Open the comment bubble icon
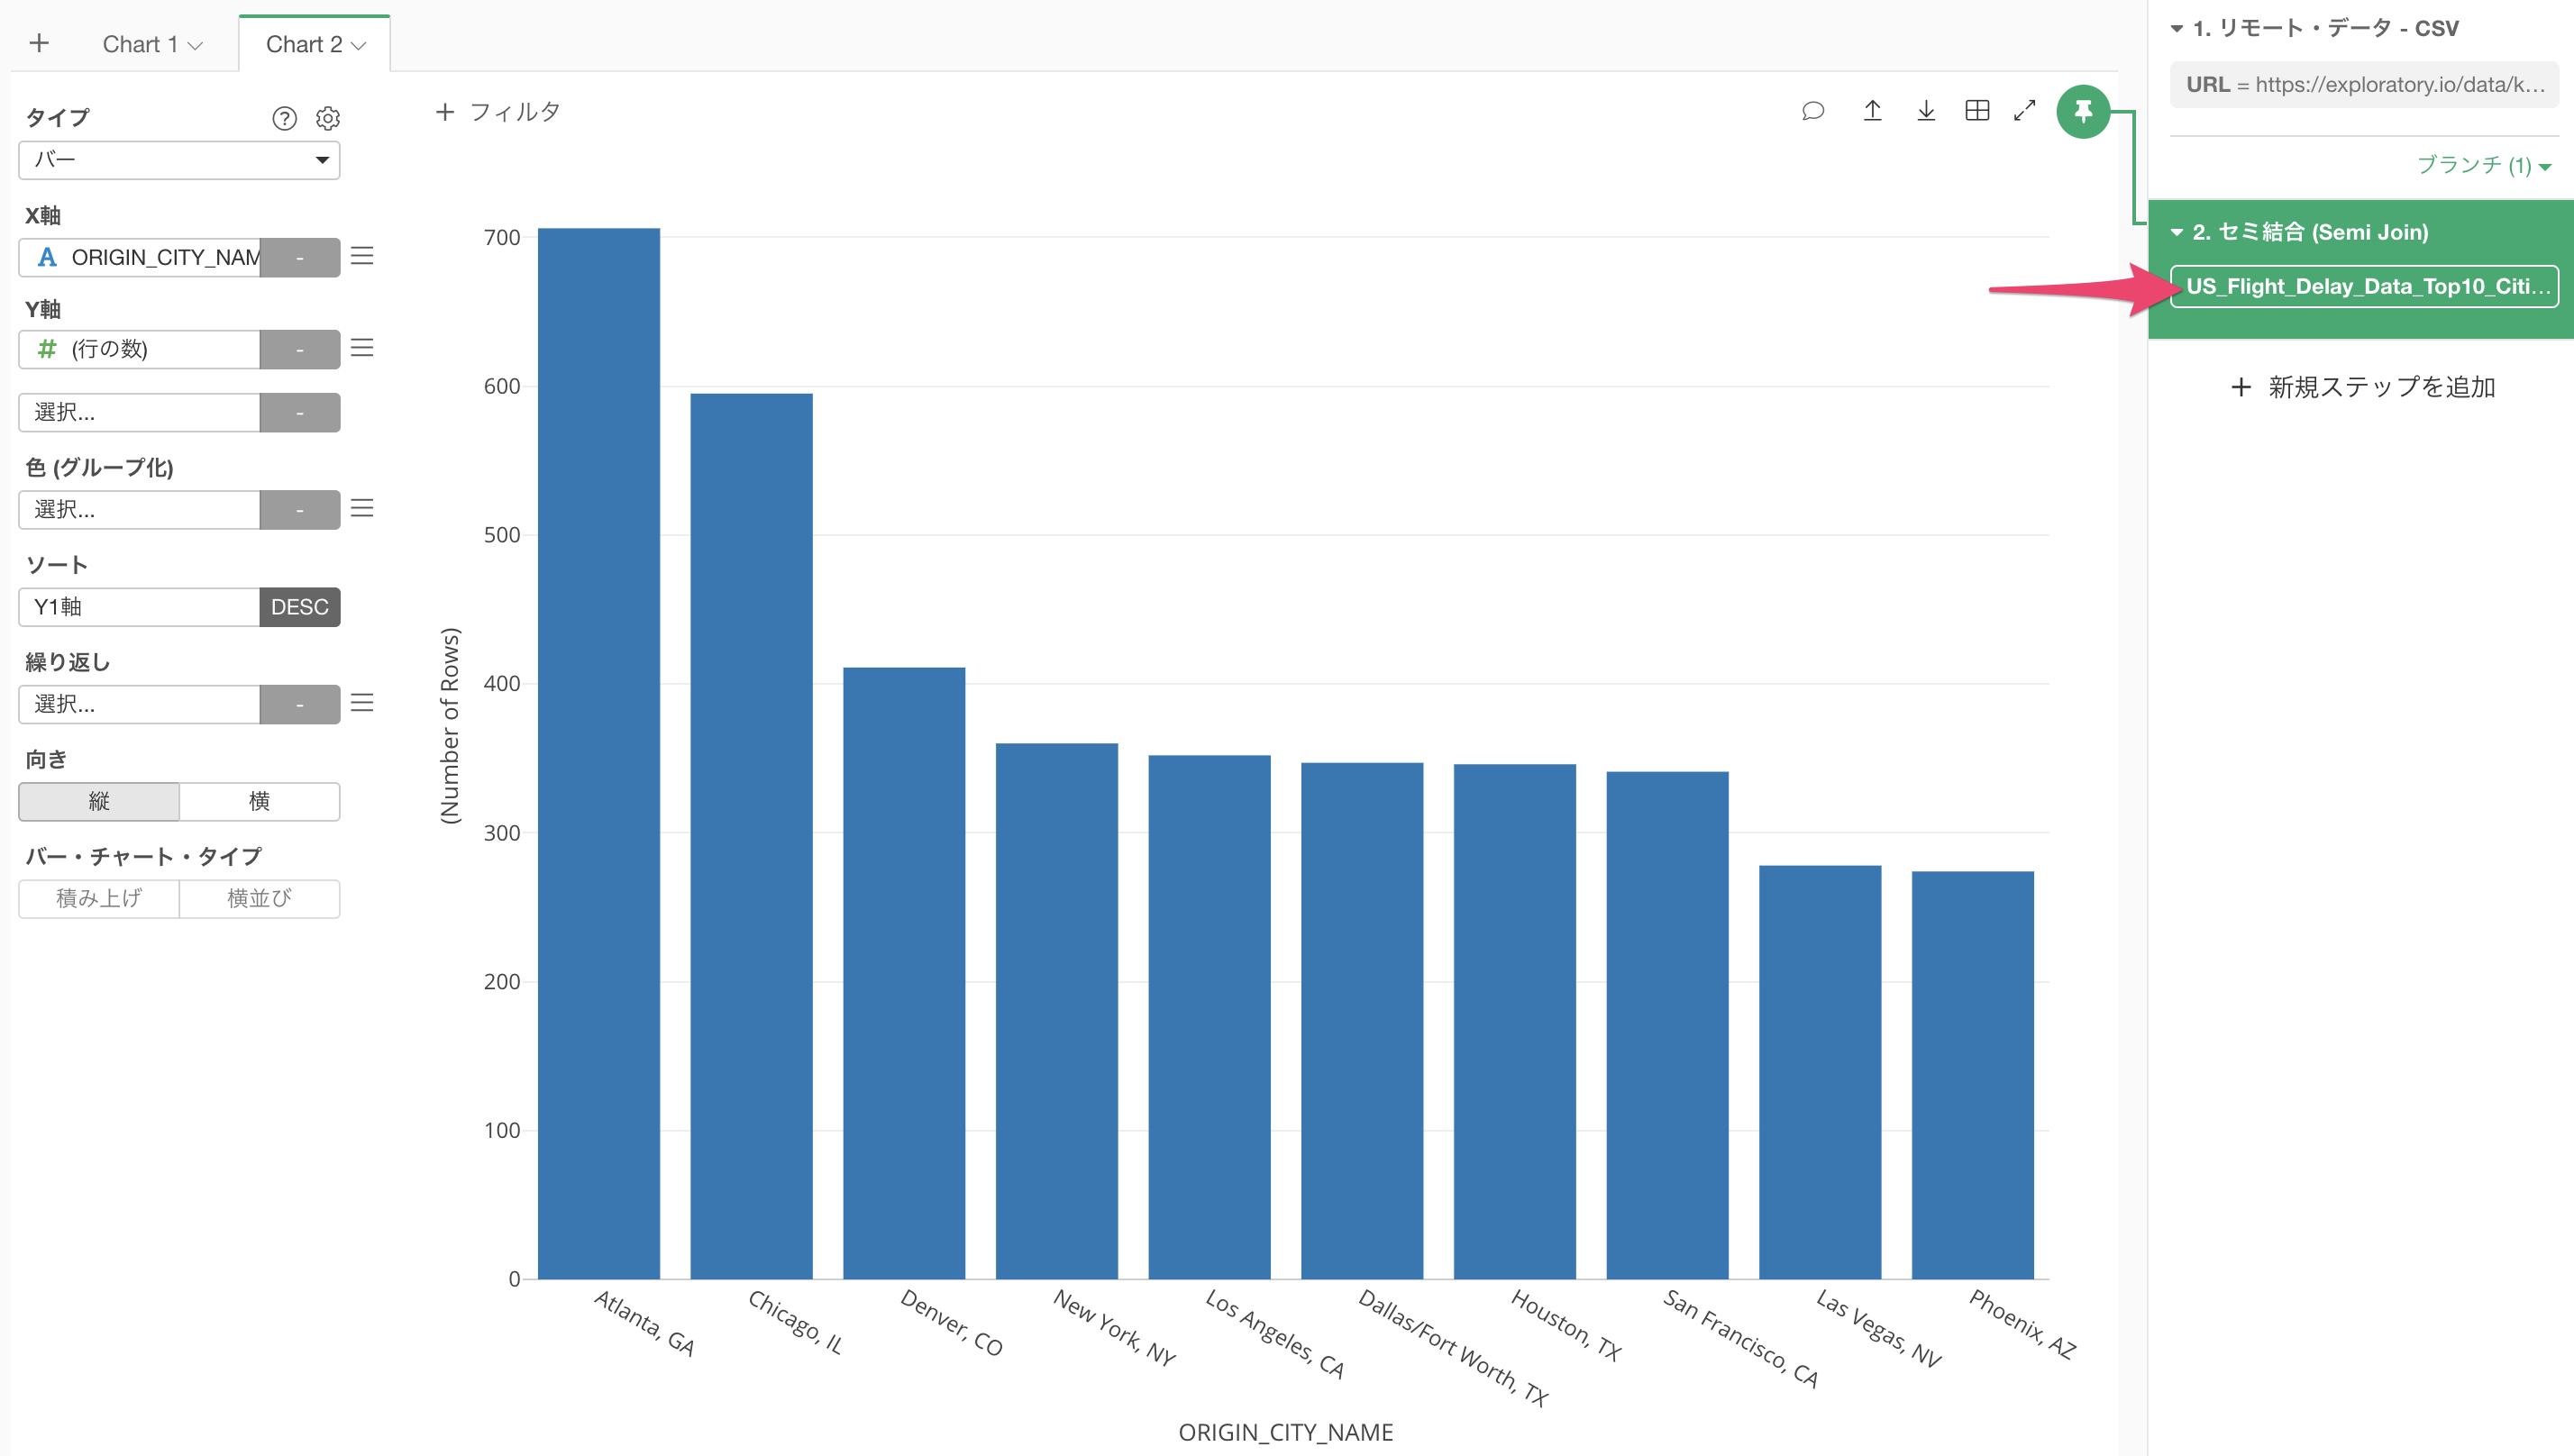2574x1456 pixels. click(1812, 111)
